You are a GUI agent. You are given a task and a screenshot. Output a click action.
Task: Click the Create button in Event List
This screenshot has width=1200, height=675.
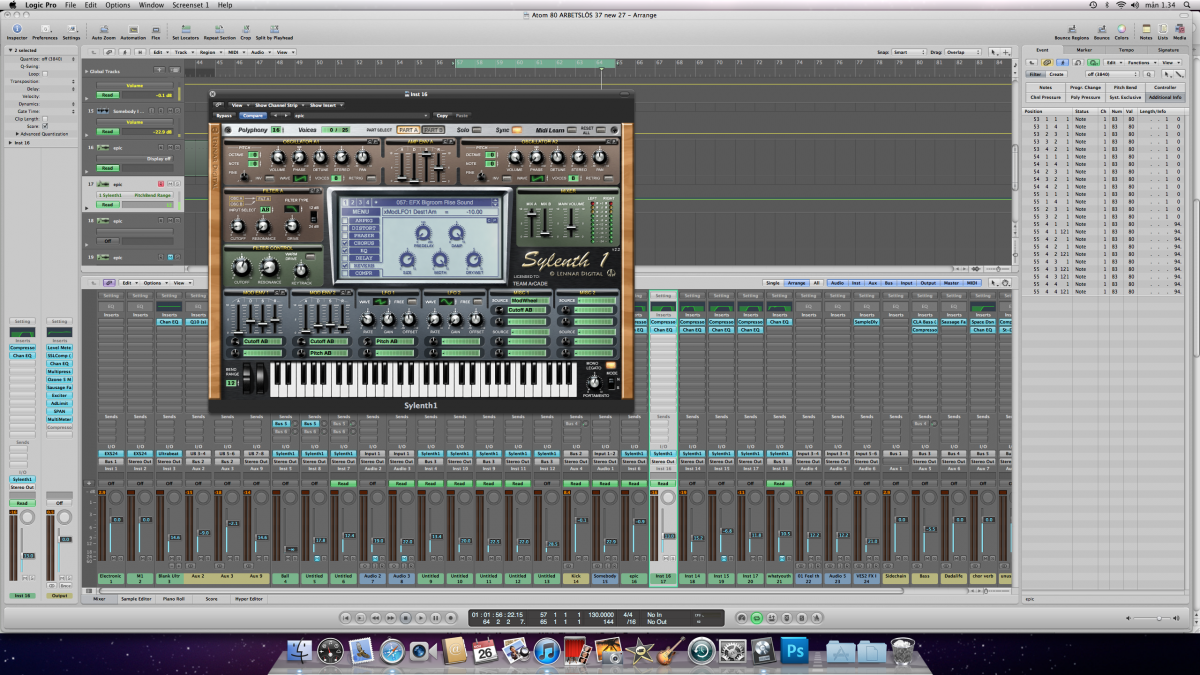(1057, 74)
